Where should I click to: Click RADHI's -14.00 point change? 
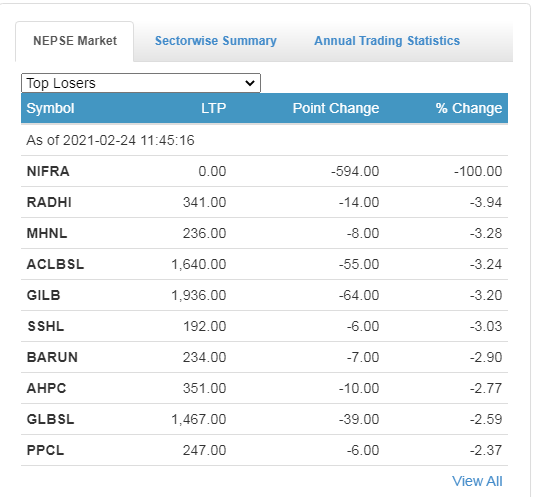[359, 202]
